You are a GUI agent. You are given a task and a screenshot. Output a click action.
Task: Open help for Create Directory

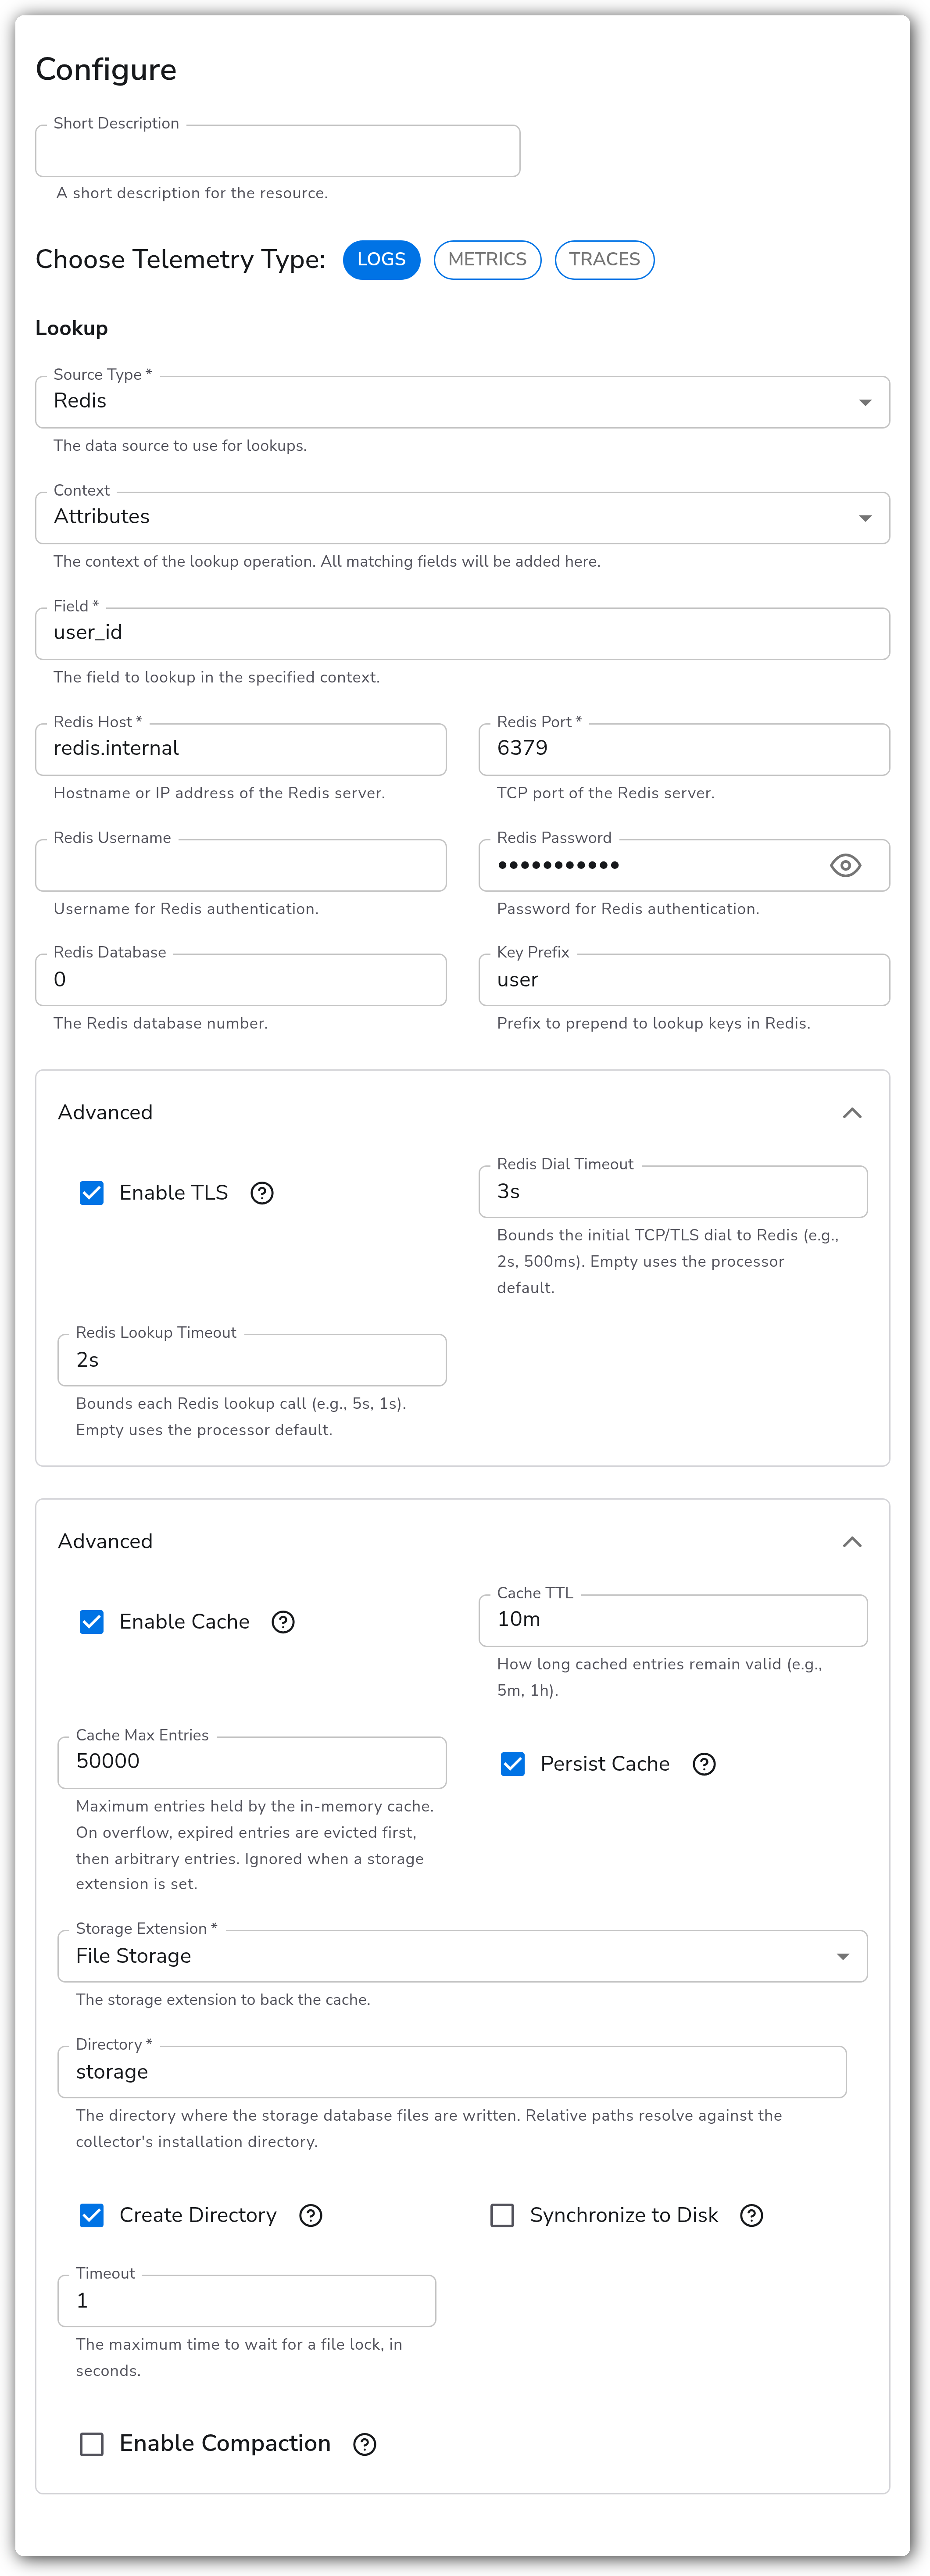311,2215
